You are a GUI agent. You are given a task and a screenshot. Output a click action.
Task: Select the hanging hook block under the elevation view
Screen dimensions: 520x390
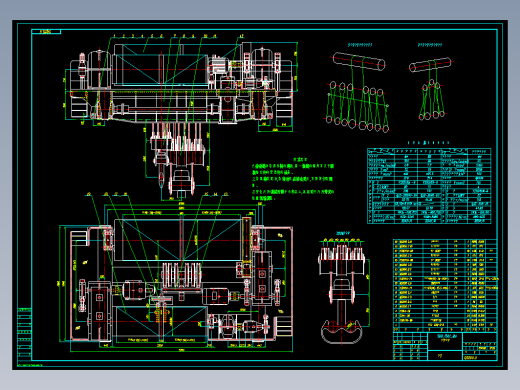tap(178, 159)
